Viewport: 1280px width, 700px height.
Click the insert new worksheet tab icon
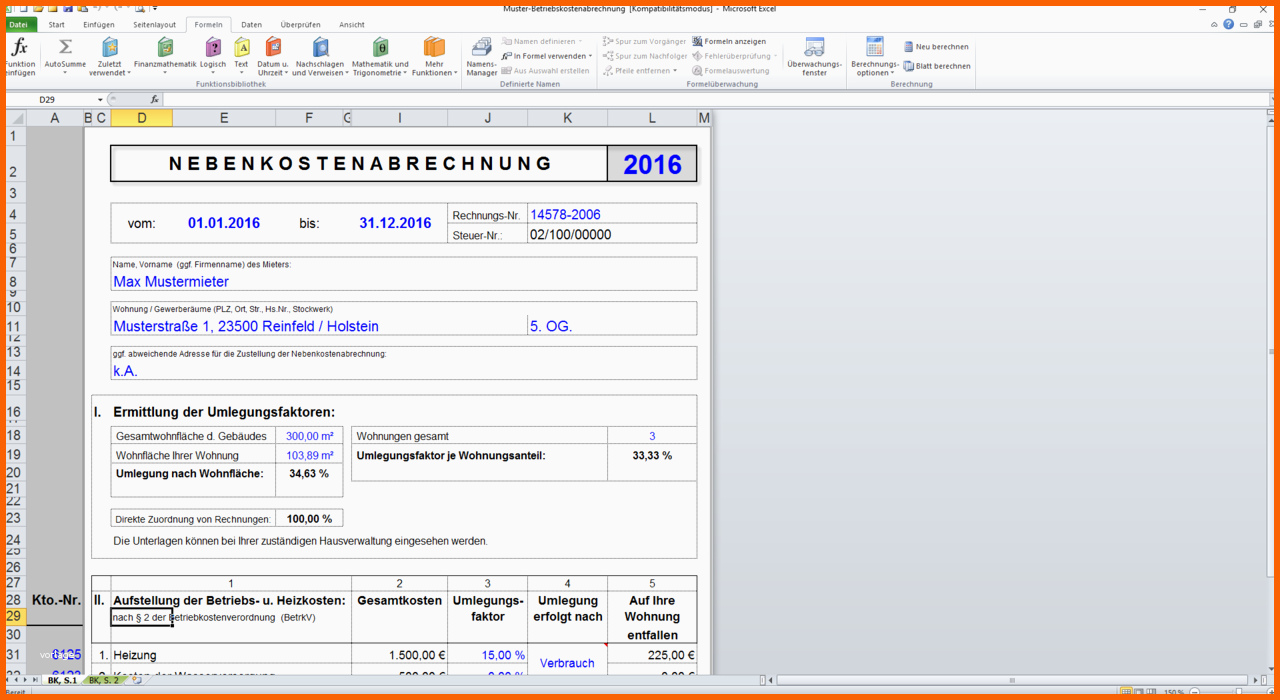[138, 680]
